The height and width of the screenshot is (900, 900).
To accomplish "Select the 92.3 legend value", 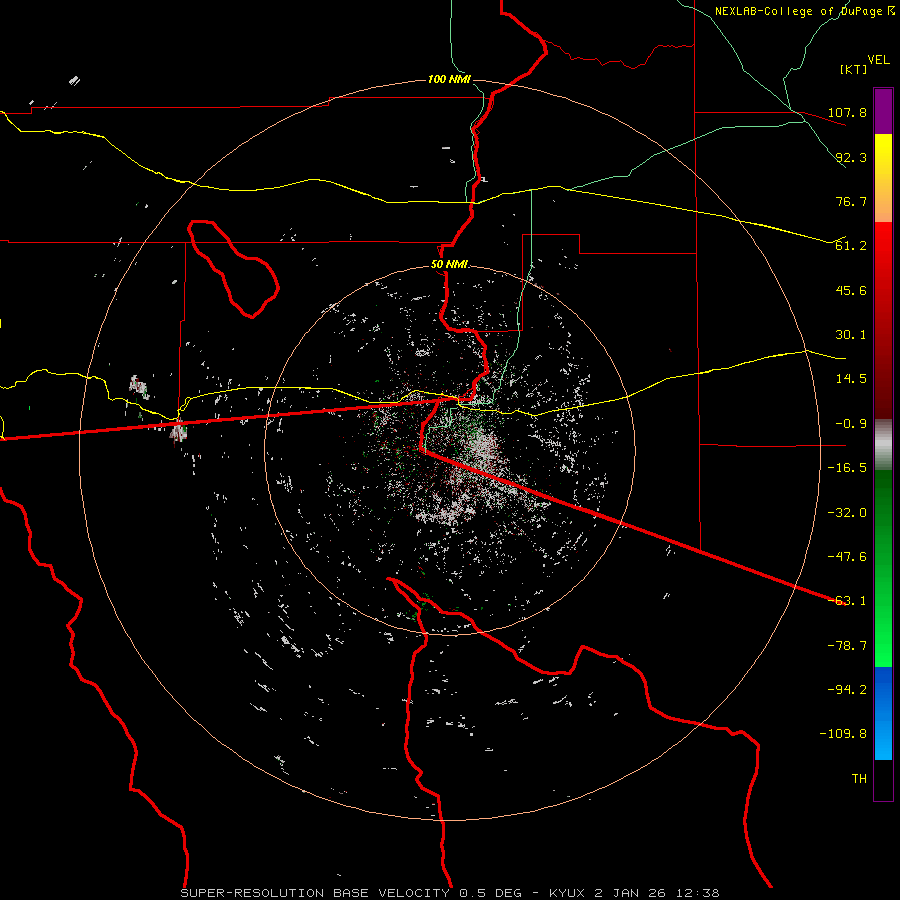I will pyautogui.click(x=851, y=157).
